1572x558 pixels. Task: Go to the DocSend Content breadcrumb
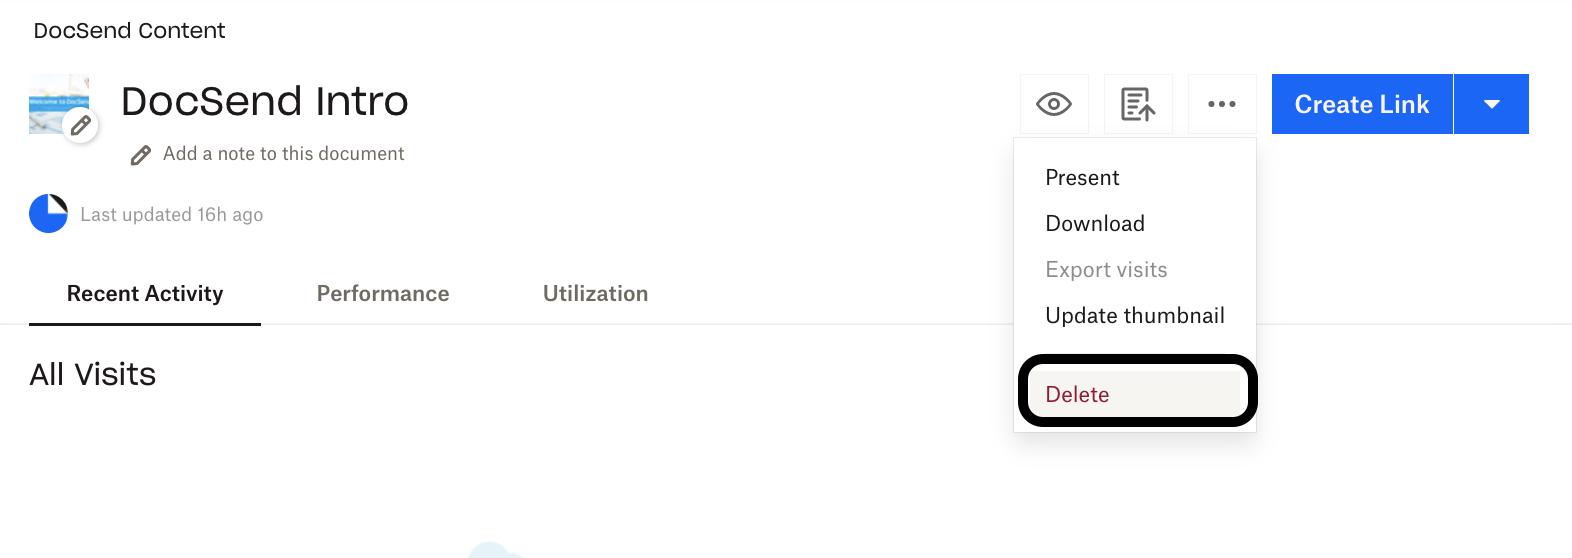tap(129, 31)
